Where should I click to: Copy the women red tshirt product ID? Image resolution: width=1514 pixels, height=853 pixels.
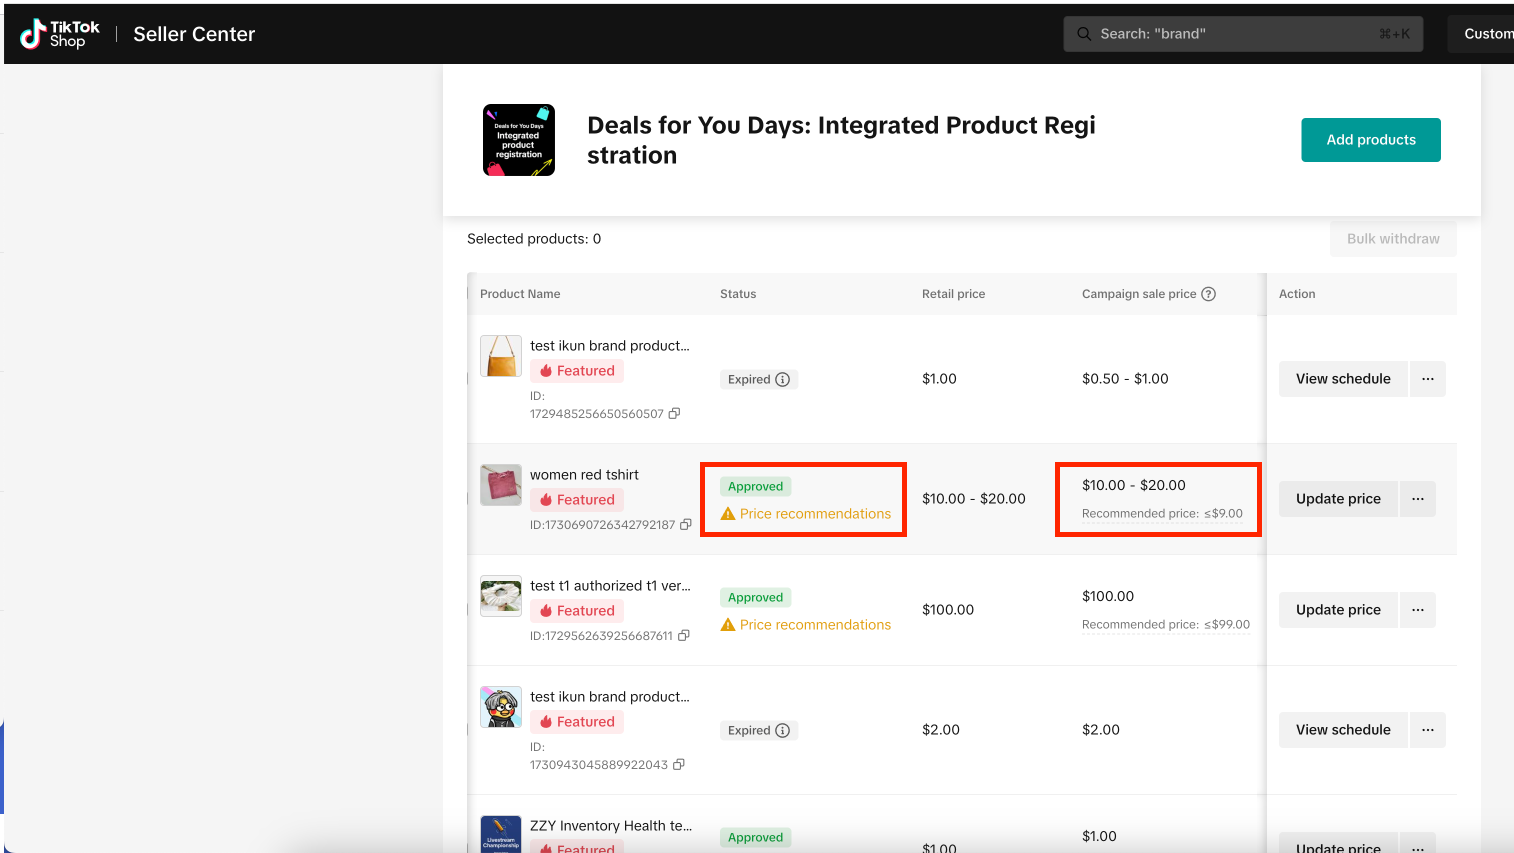pyautogui.click(x=686, y=524)
